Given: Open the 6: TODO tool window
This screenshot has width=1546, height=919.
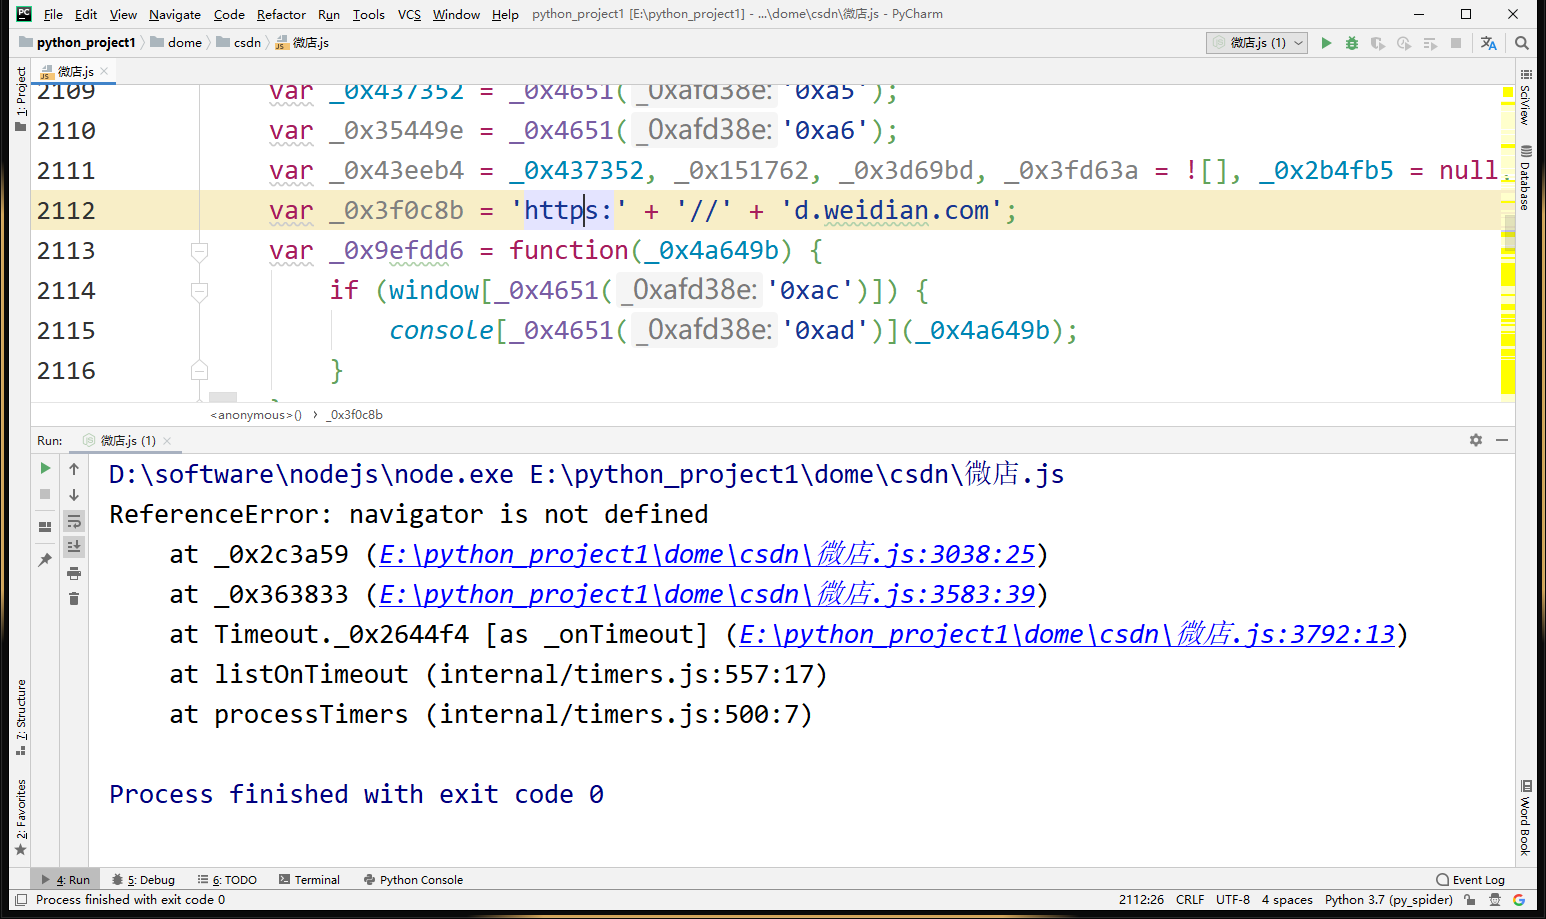Looking at the screenshot, I should click(x=227, y=880).
